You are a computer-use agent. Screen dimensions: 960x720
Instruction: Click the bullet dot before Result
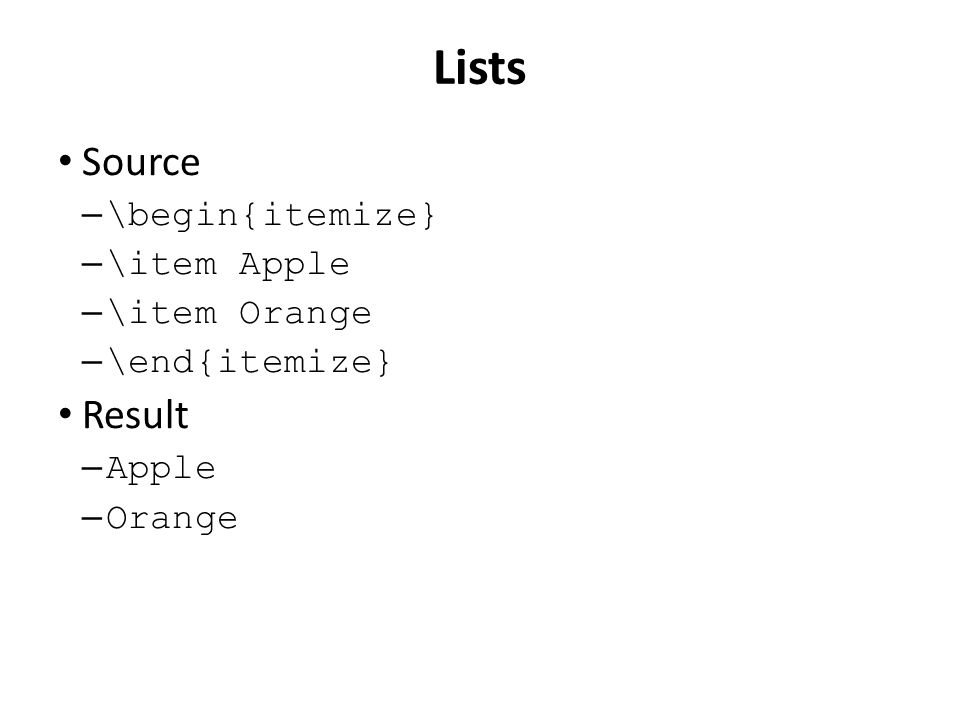[65, 414]
